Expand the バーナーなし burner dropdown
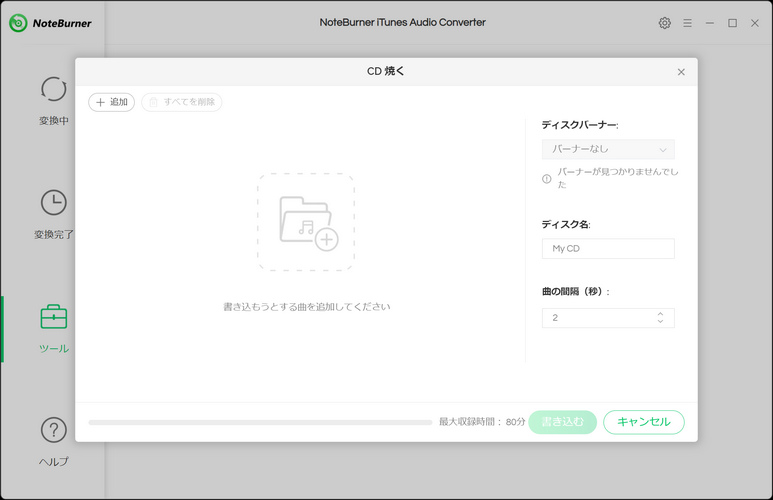773x500 pixels. [608, 149]
